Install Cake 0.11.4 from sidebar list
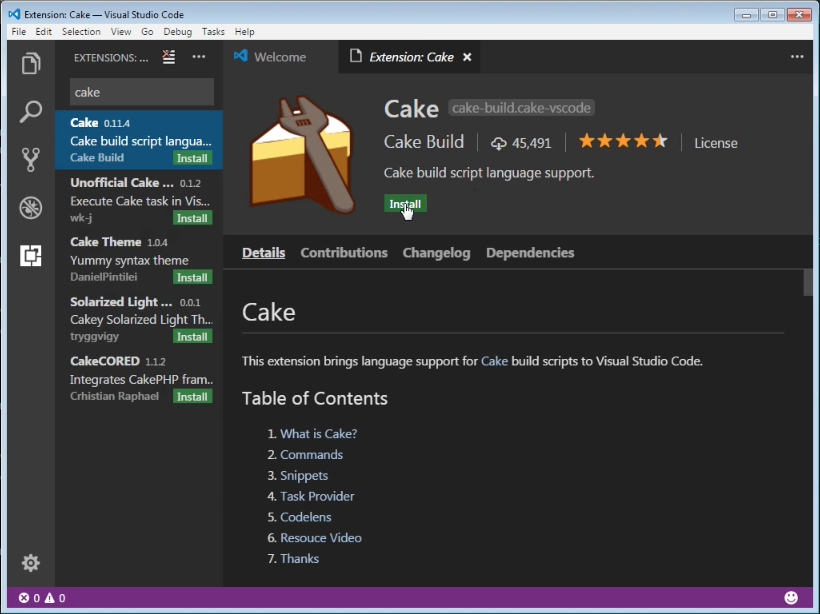The width and height of the screenshot is (820, 614). [x=192, y=158]
